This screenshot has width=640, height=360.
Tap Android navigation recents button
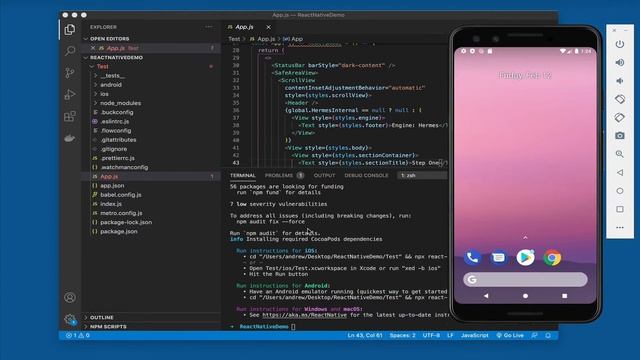click(564, 296)
